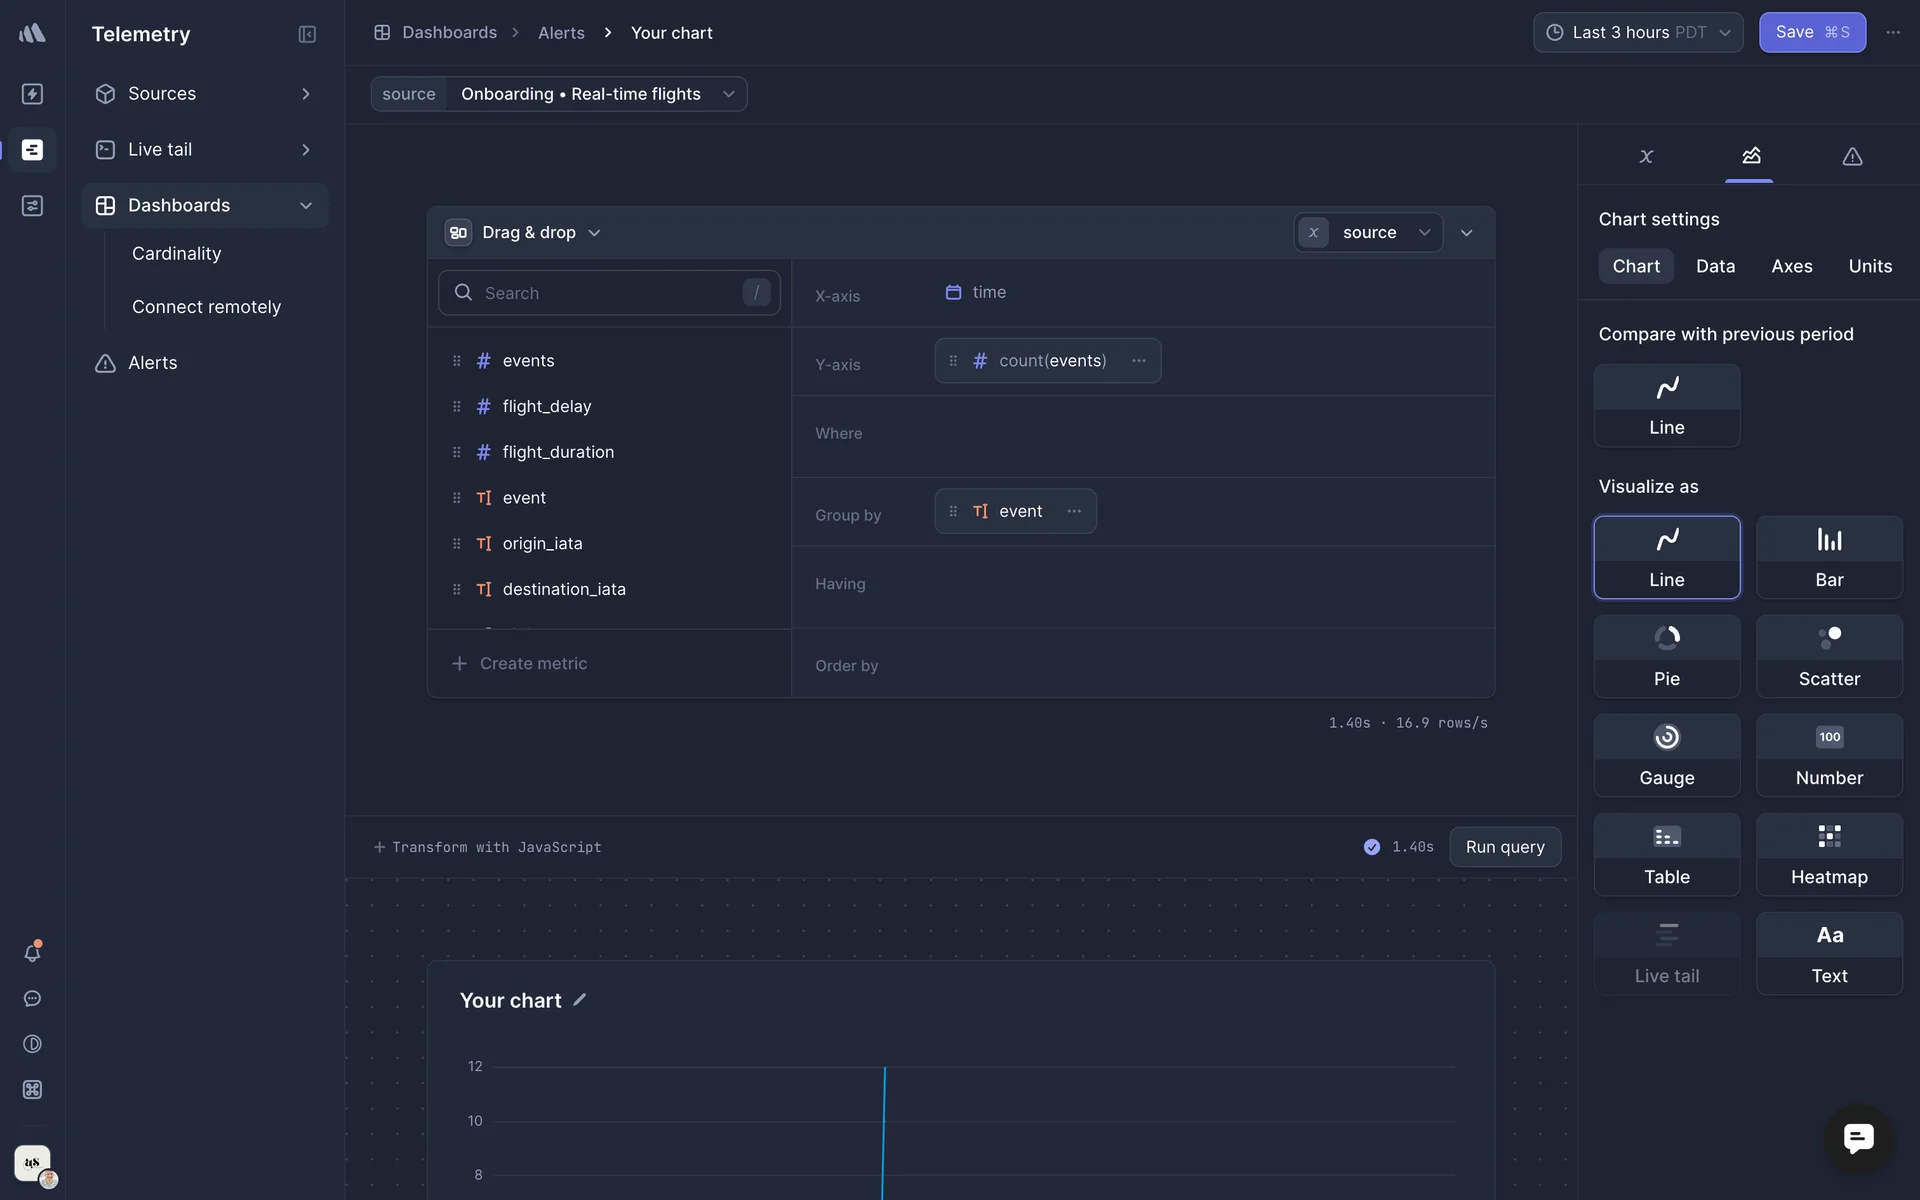Open the alert warning tab icon
This screenshot has width=1920, height=1200.
coord(1852,156)
